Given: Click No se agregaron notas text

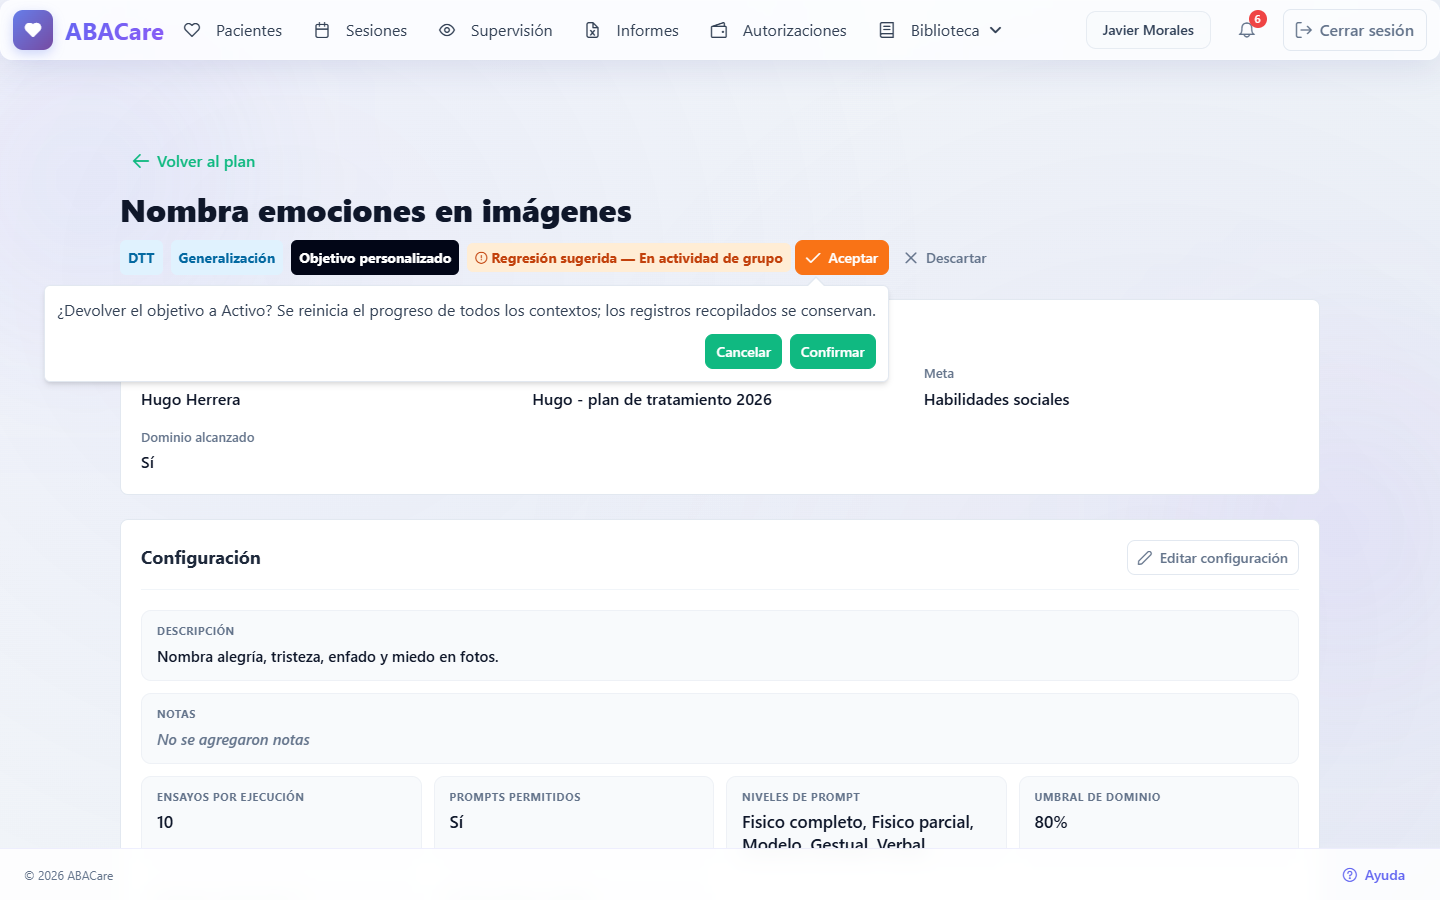Looking at the screenshot, I should click(x=233, y=740).
